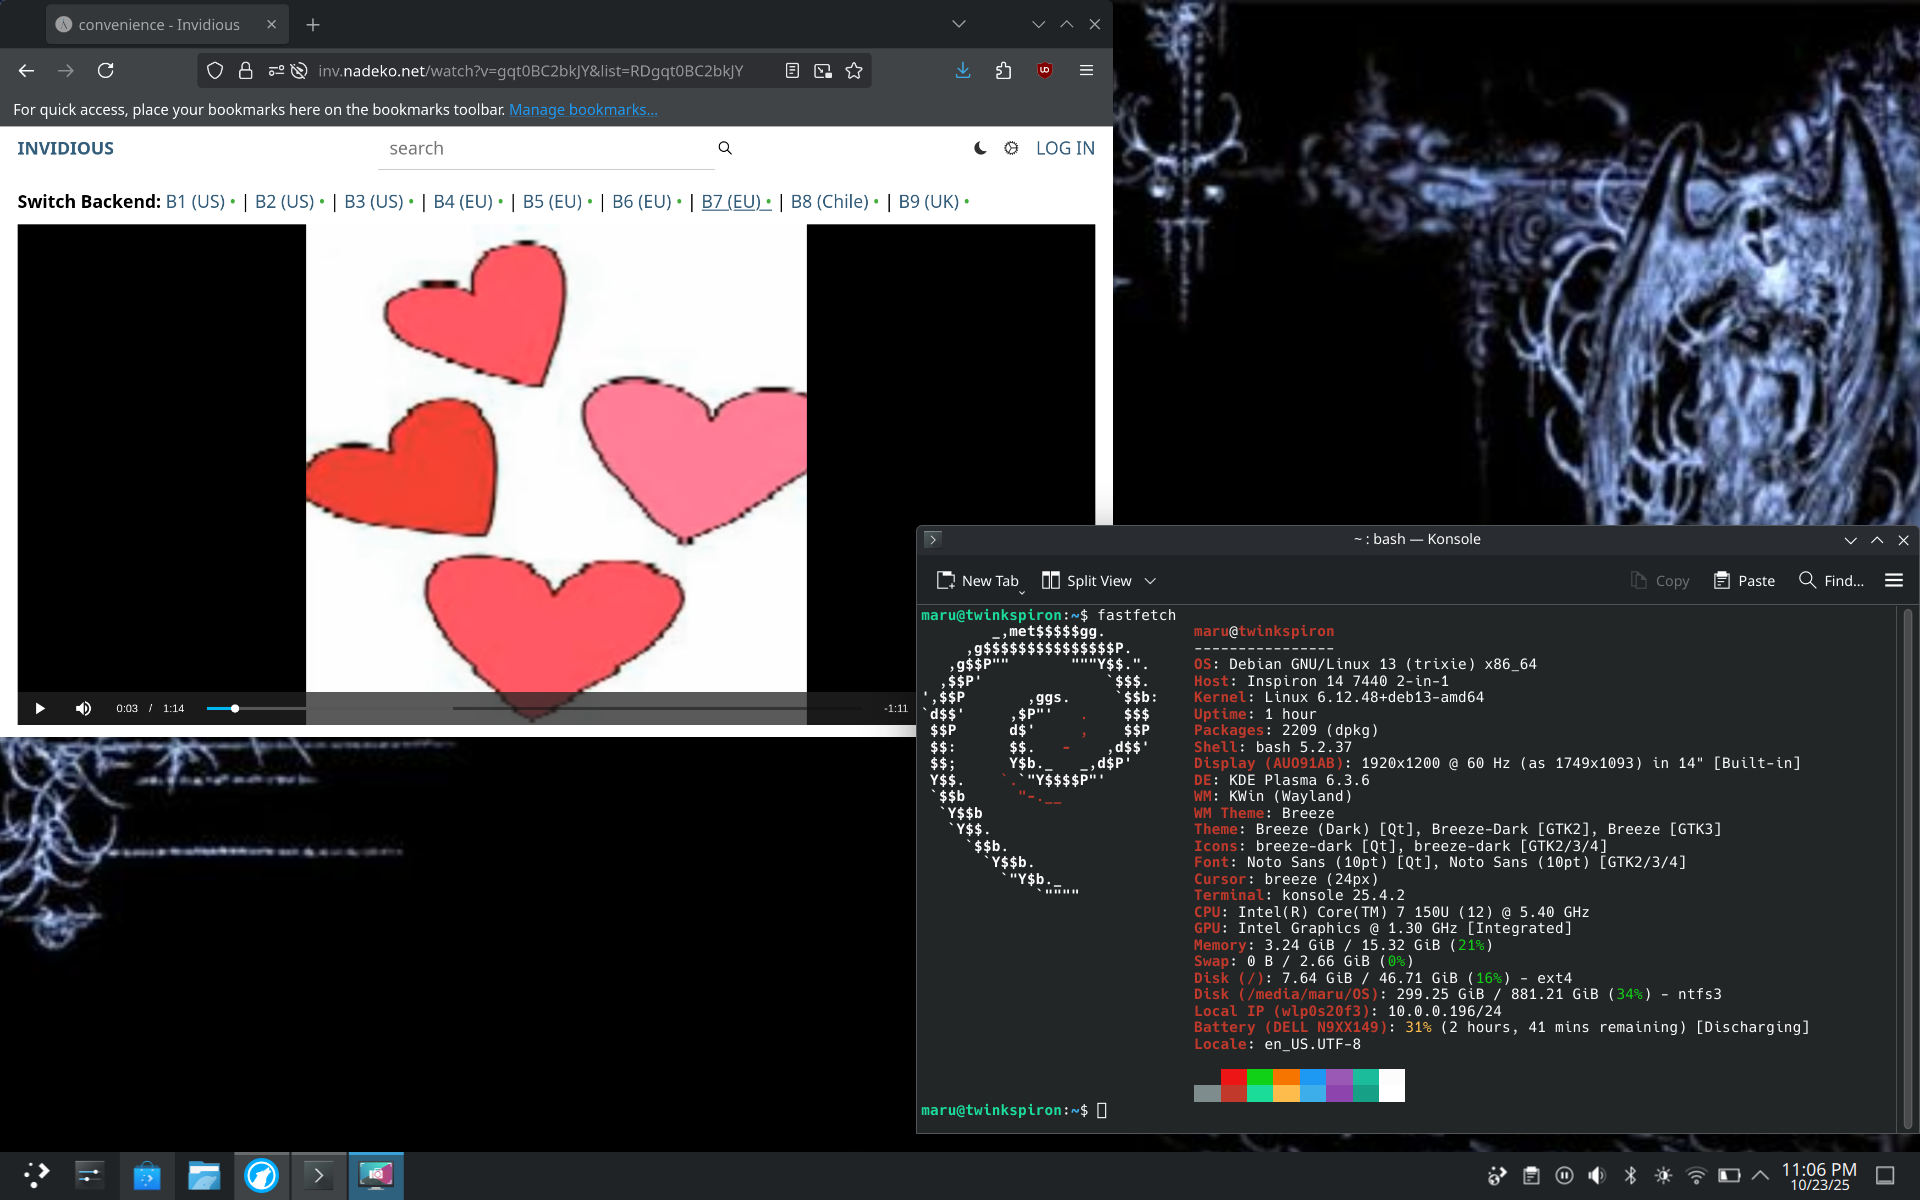The width and height of the screenshot is (1920, 1200).
Task: Click Paste in the Konsole toolbar
Action: [x=1744, y=581]
